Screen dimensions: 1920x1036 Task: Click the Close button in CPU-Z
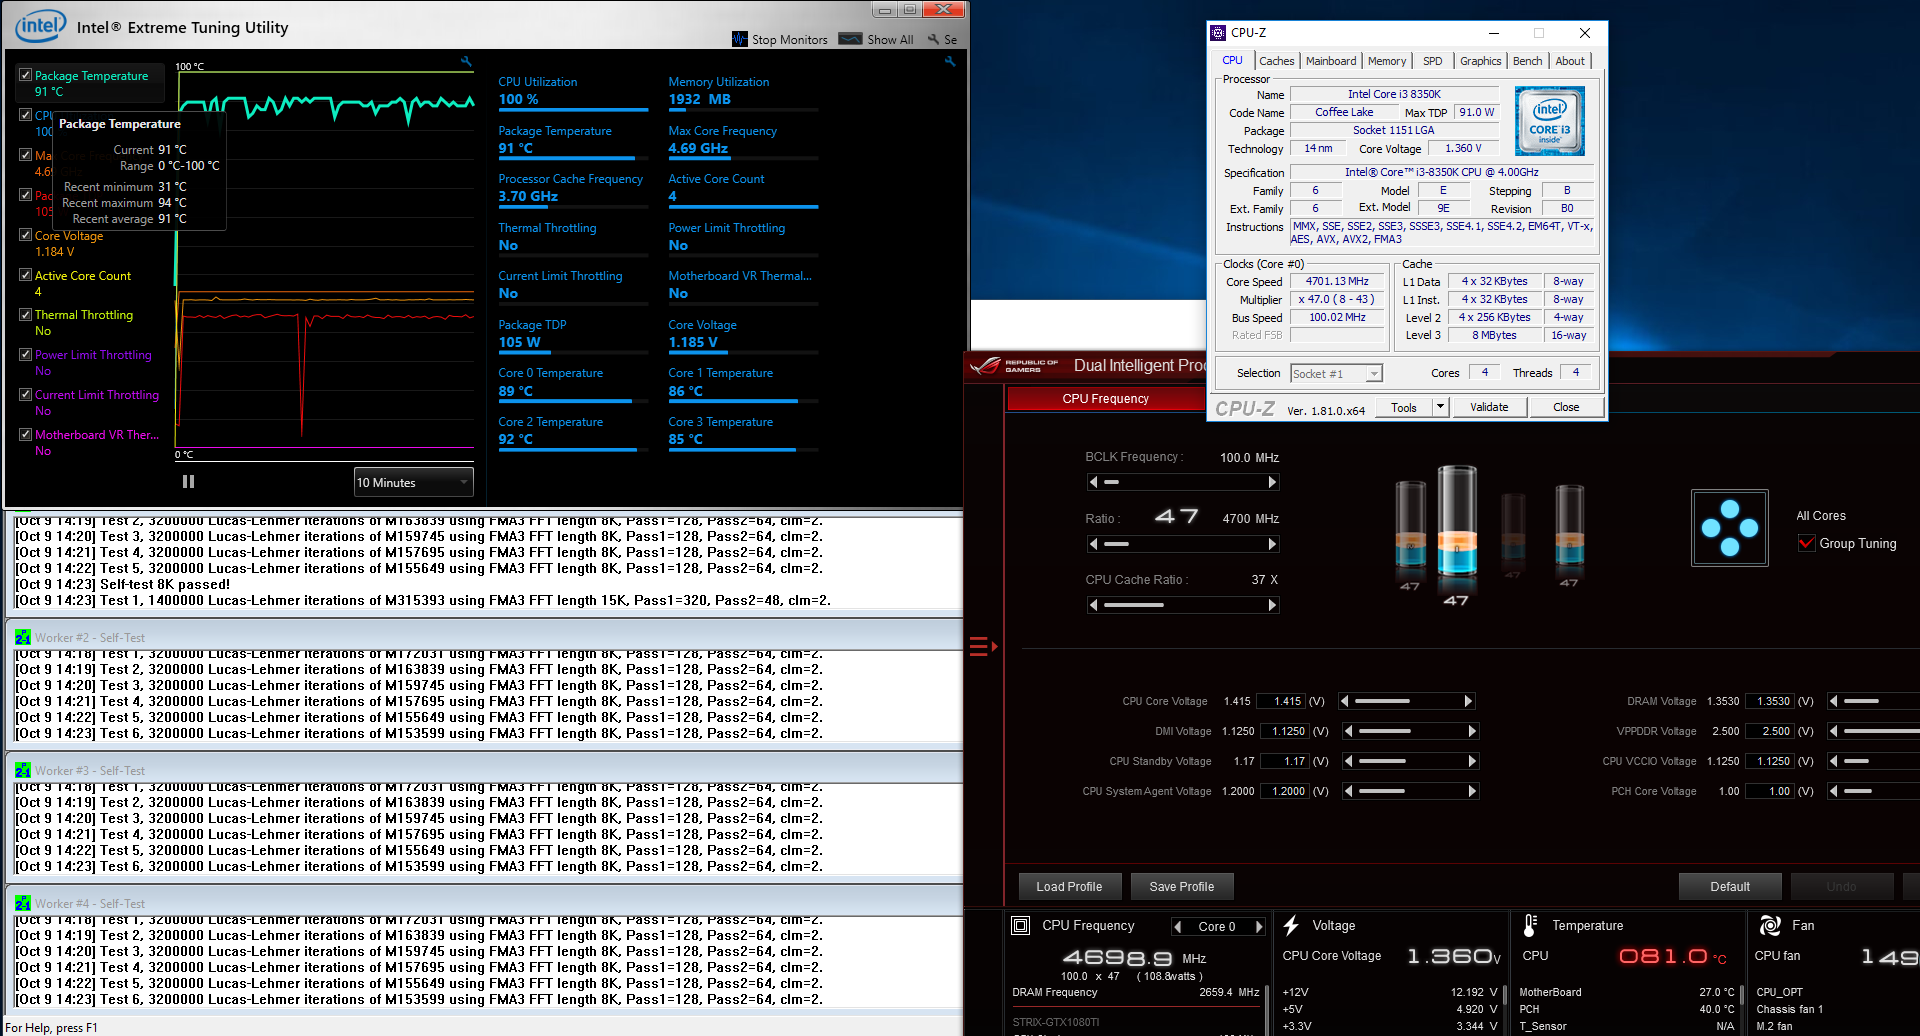point(1566,407)
